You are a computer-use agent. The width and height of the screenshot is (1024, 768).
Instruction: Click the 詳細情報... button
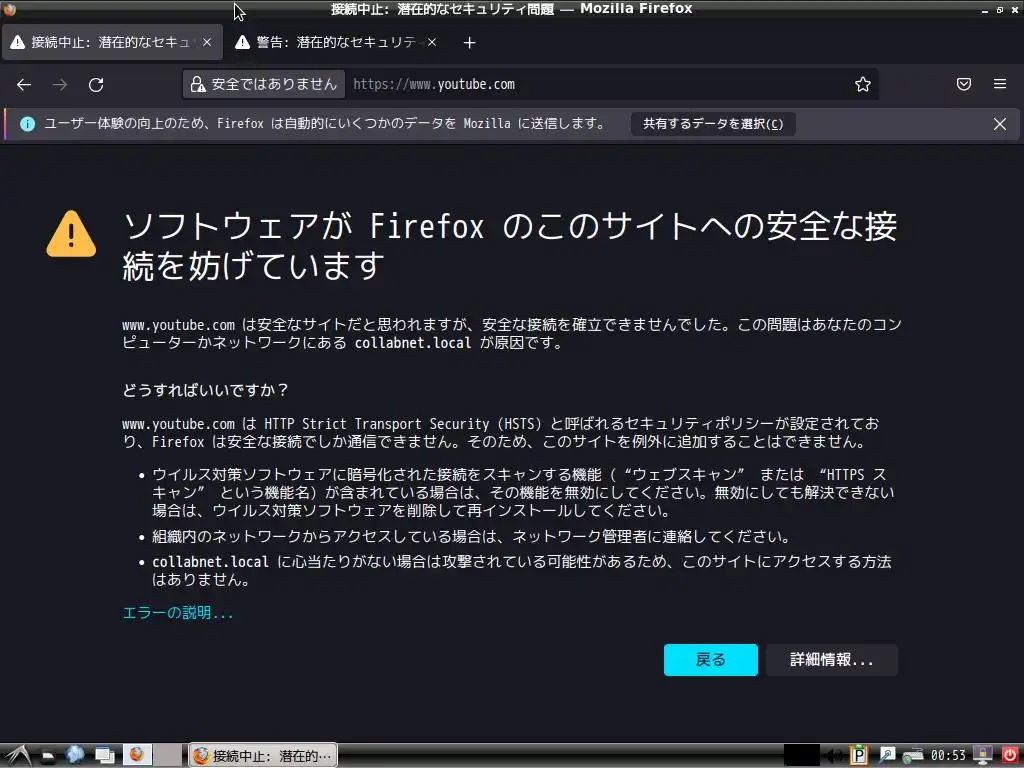pos(831,660)
